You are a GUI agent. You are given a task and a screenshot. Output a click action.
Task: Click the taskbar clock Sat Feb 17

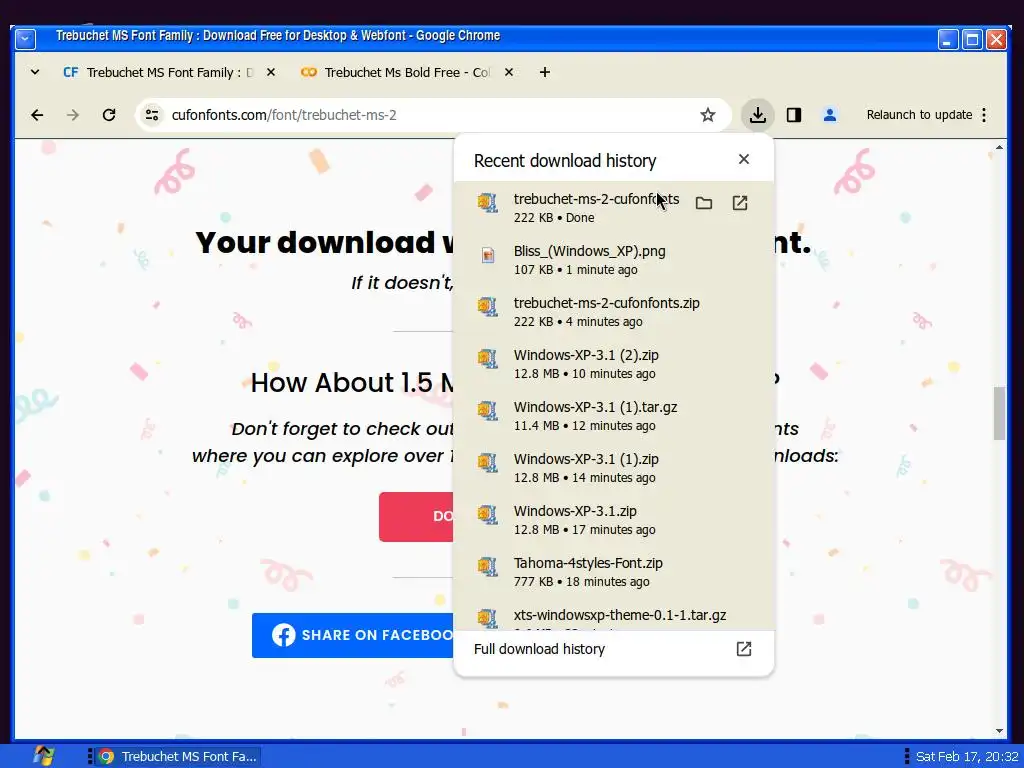click(967, 756)
